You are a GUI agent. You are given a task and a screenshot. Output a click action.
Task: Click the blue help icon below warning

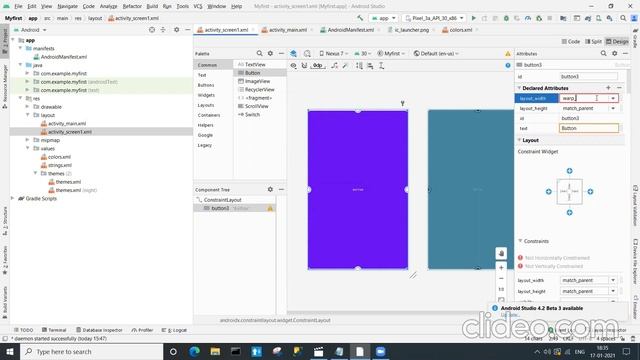(x=508, y=65)
